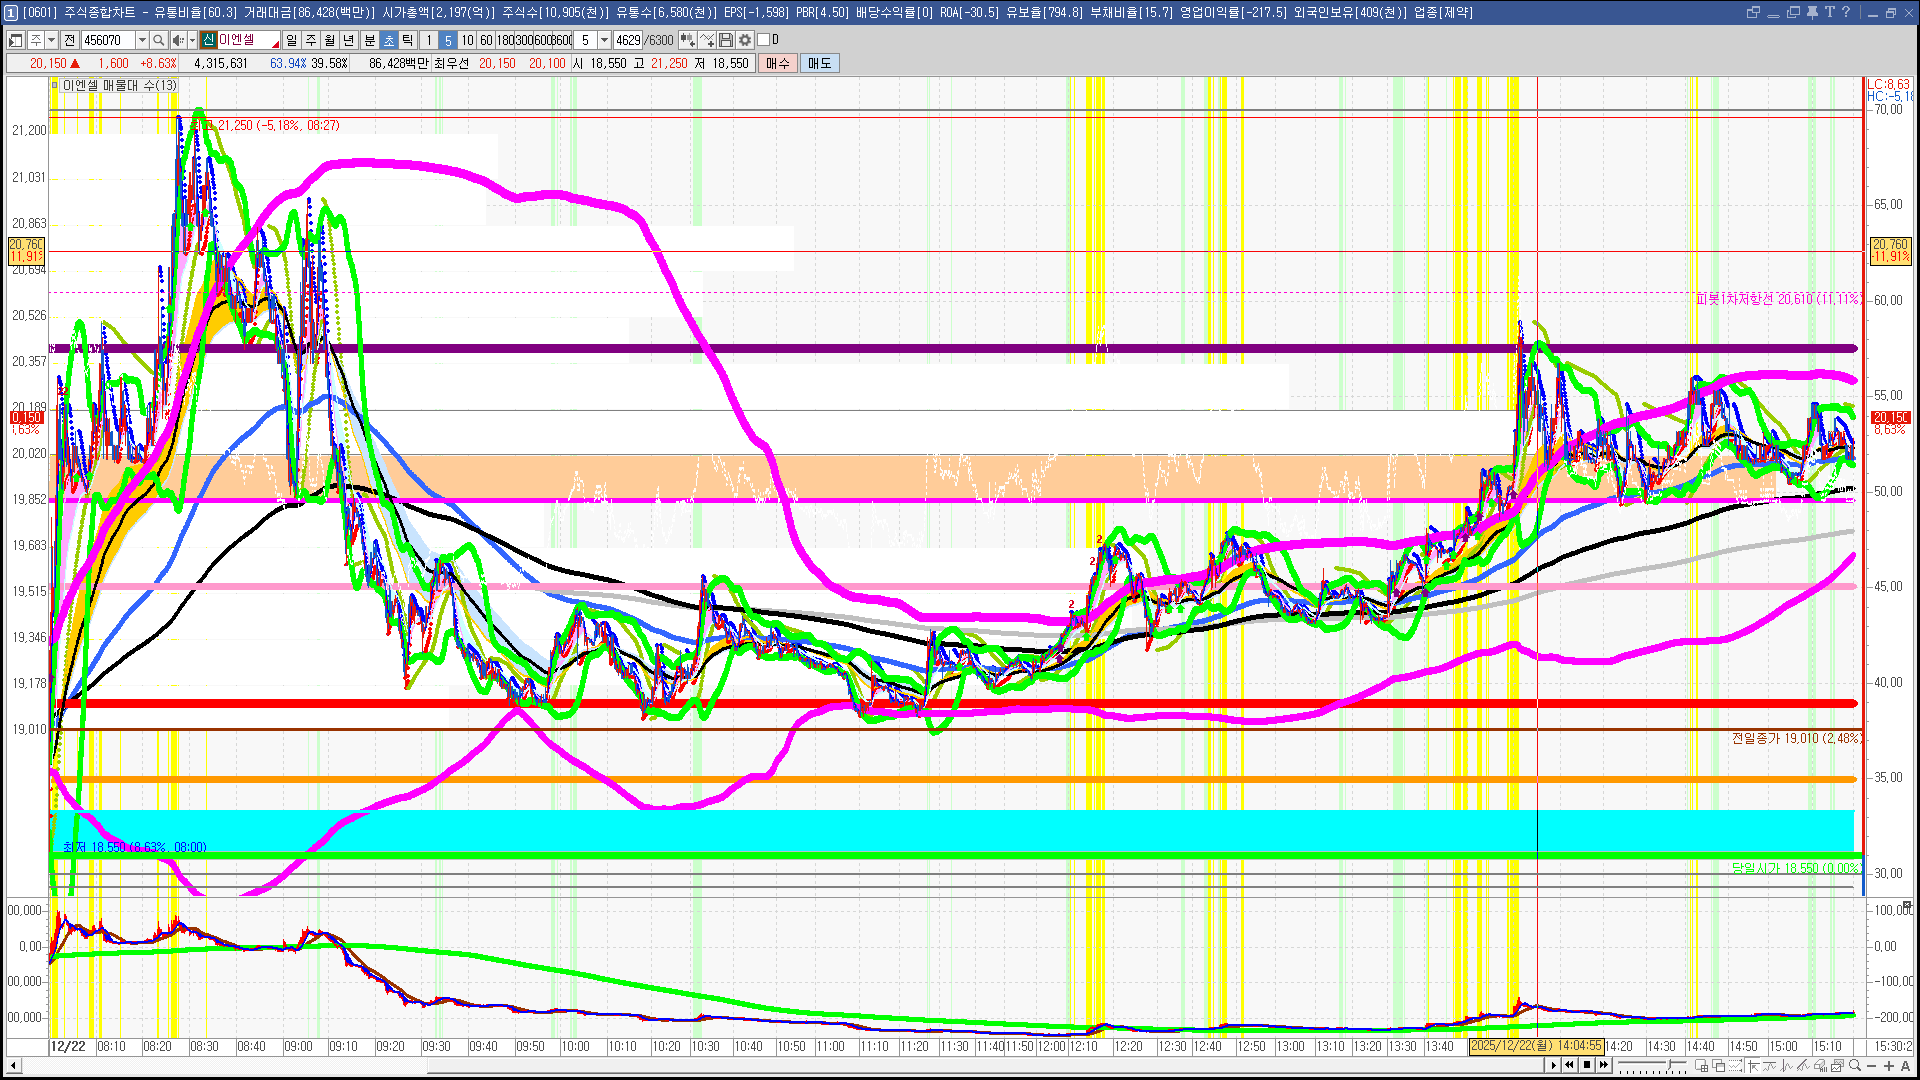This screenshot has width=1920, height=1080.
Task: Click the speaker sound icon in toolbar
Action: pos(177,40)
